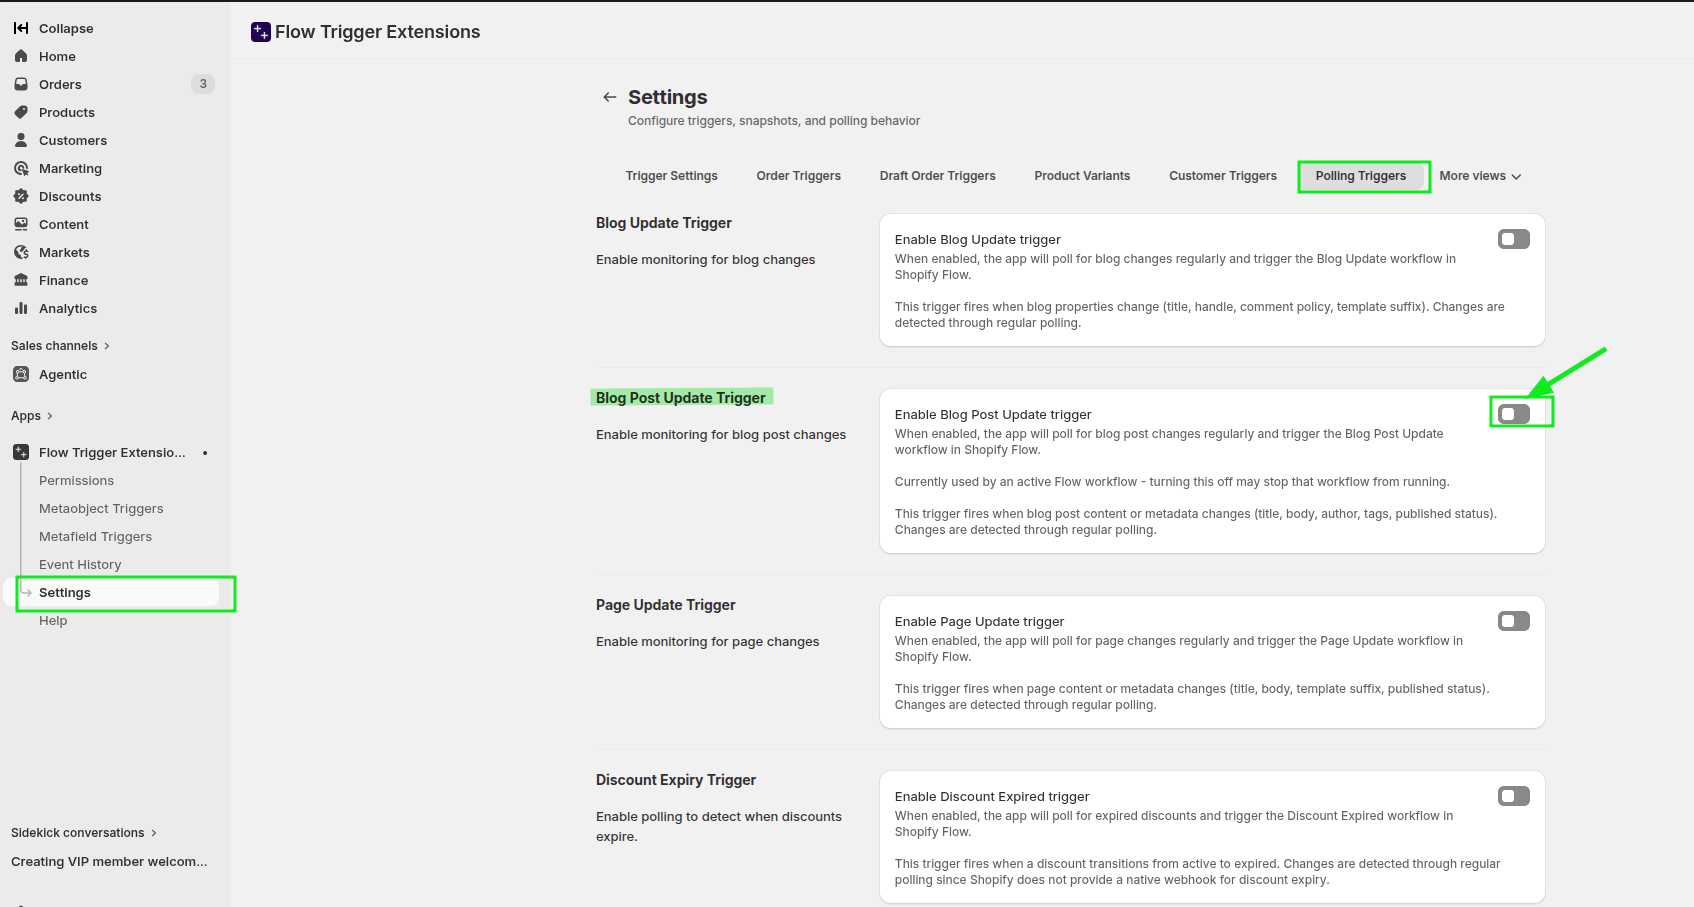Switch to the Trigger Settings tab
This screenshot has height=907, width=1694.
click(672, 176)
